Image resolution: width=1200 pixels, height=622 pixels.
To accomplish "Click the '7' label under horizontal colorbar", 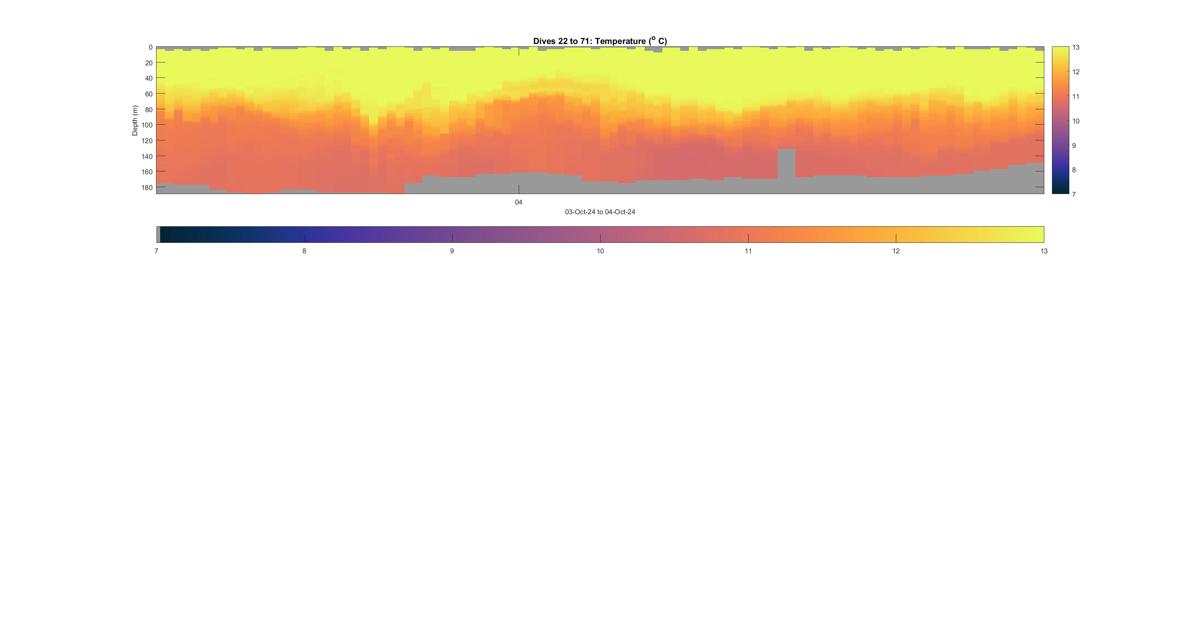I will [x=157, y=251].
